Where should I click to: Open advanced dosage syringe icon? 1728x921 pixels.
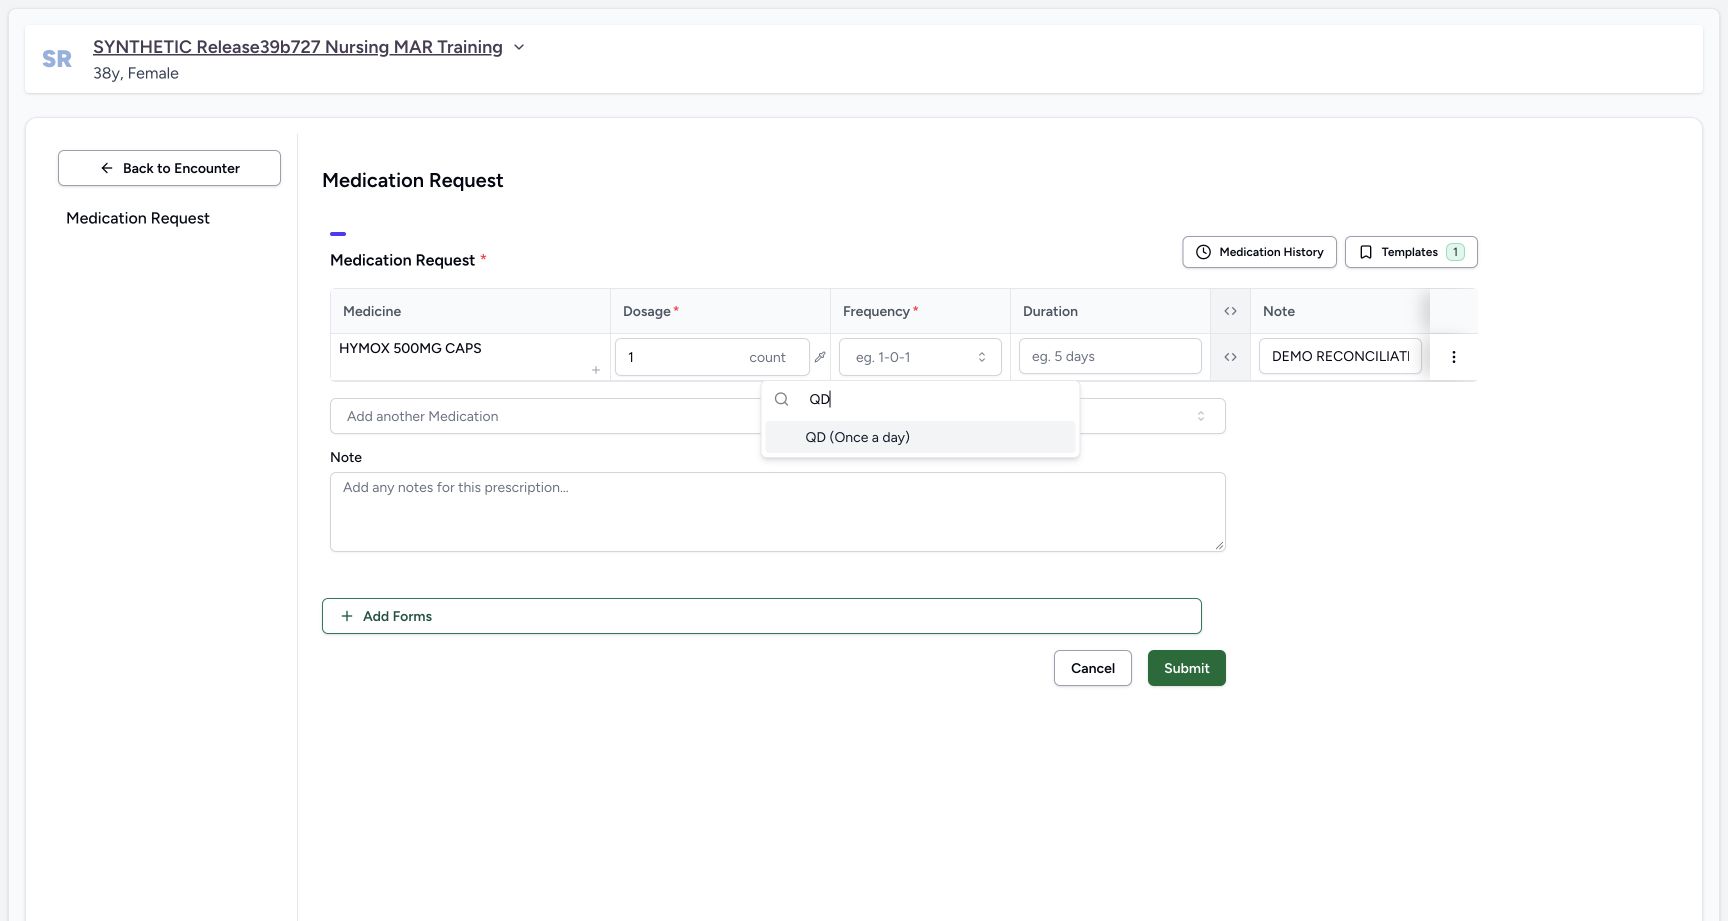coord(820,357)
